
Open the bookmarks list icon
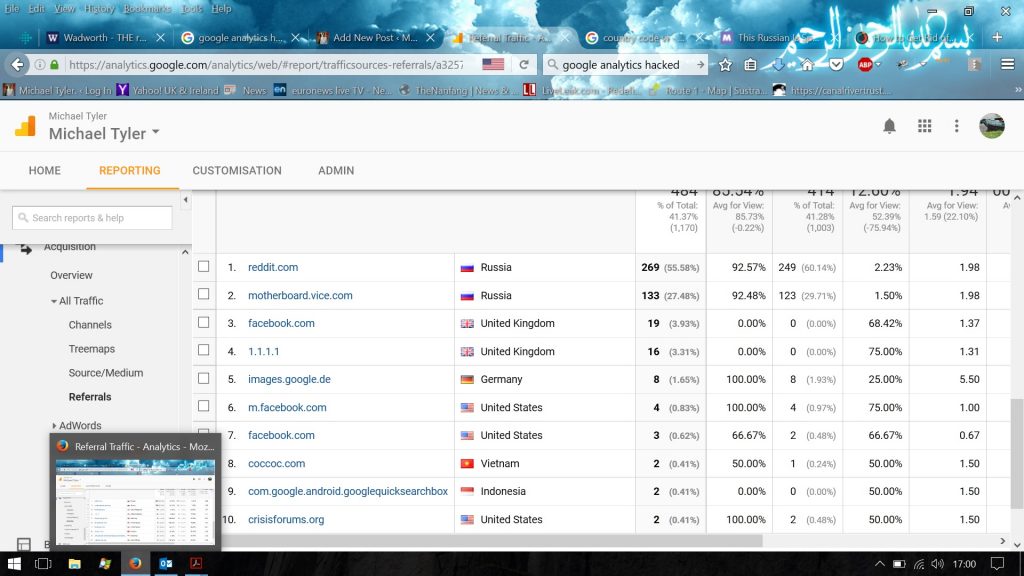pyautogui.click(x=750, y=65)
